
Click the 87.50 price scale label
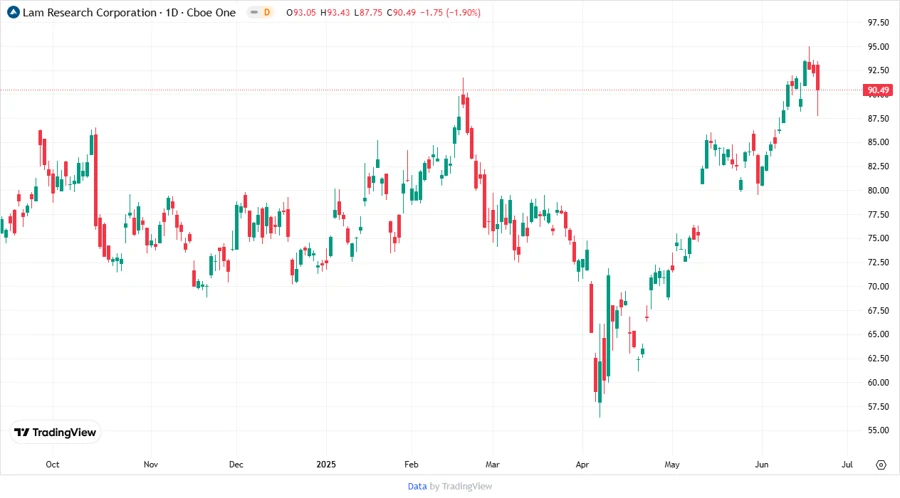pyautogui.click(x=878, y=118)
